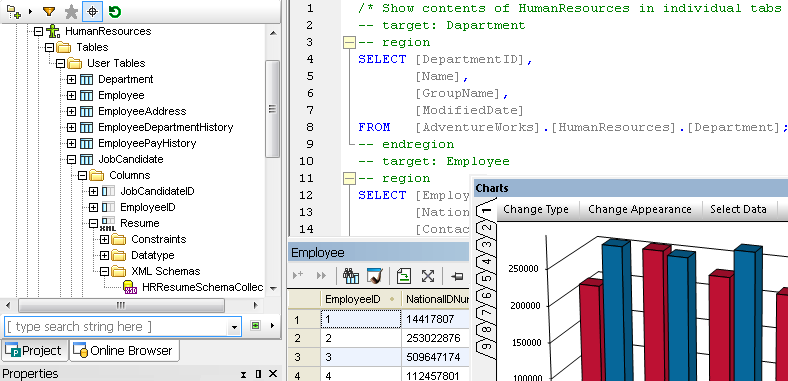788x381 pixels.
Task: Click the EmployeePayHistory tree label
Action: (147, 144)
